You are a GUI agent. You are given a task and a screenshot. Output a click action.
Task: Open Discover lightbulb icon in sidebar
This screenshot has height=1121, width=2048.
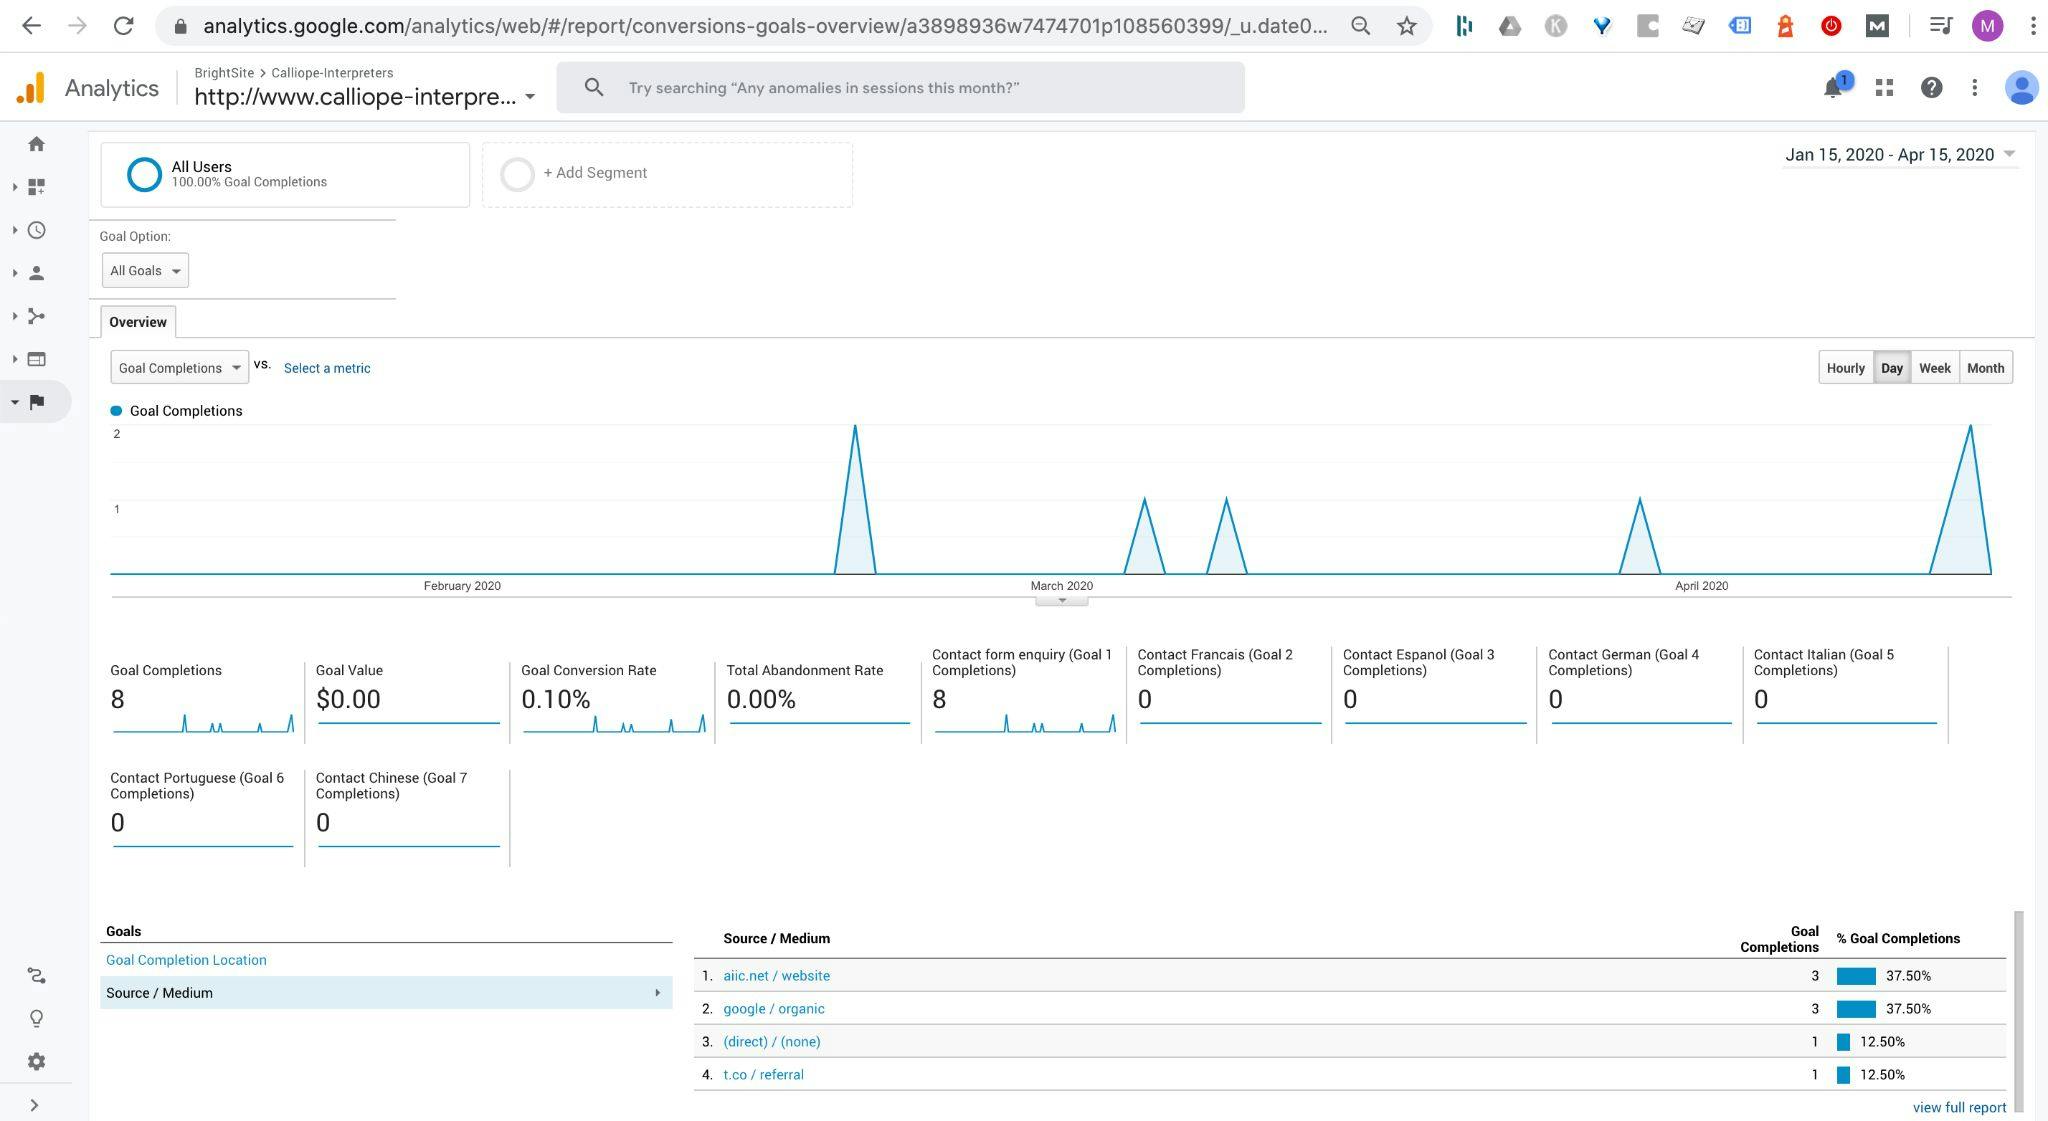coord(37,1019)
